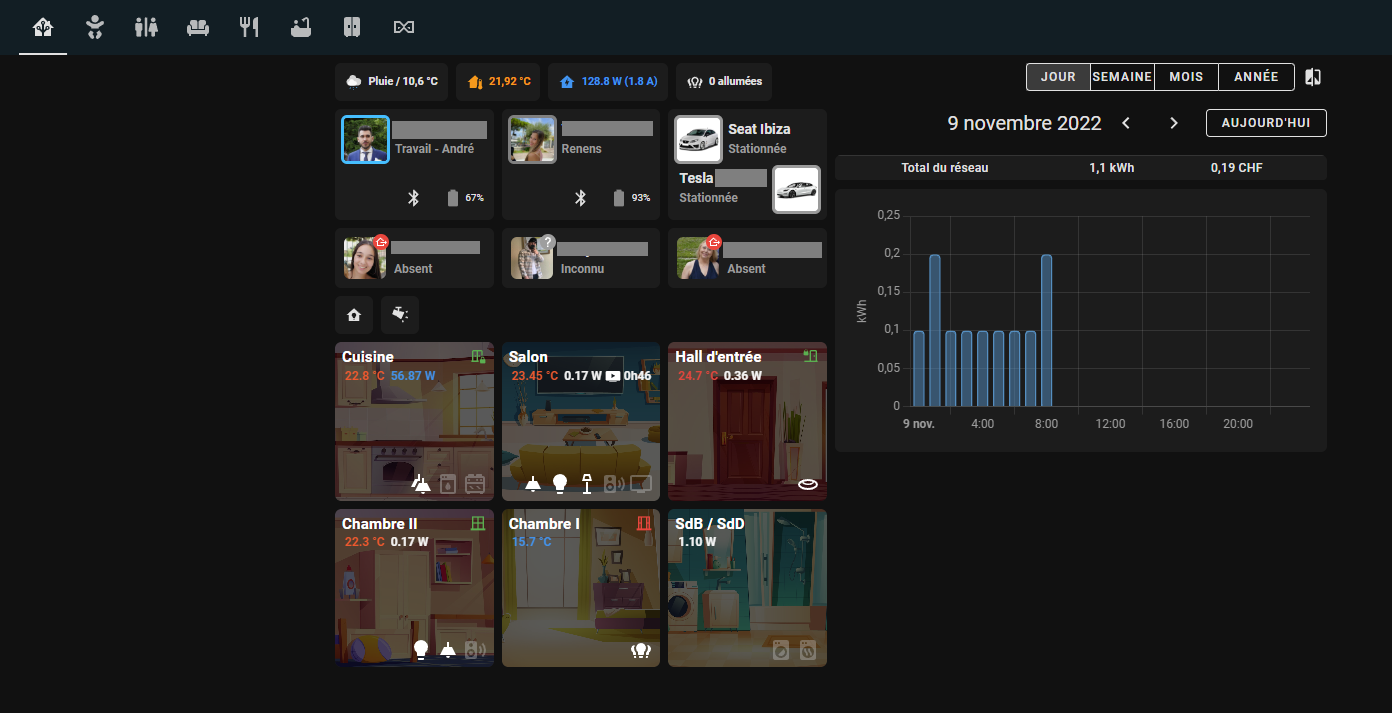The image size is (1392, 713).
Task: Click the small home icon button below persons
Action: click(x=354, y=315)
